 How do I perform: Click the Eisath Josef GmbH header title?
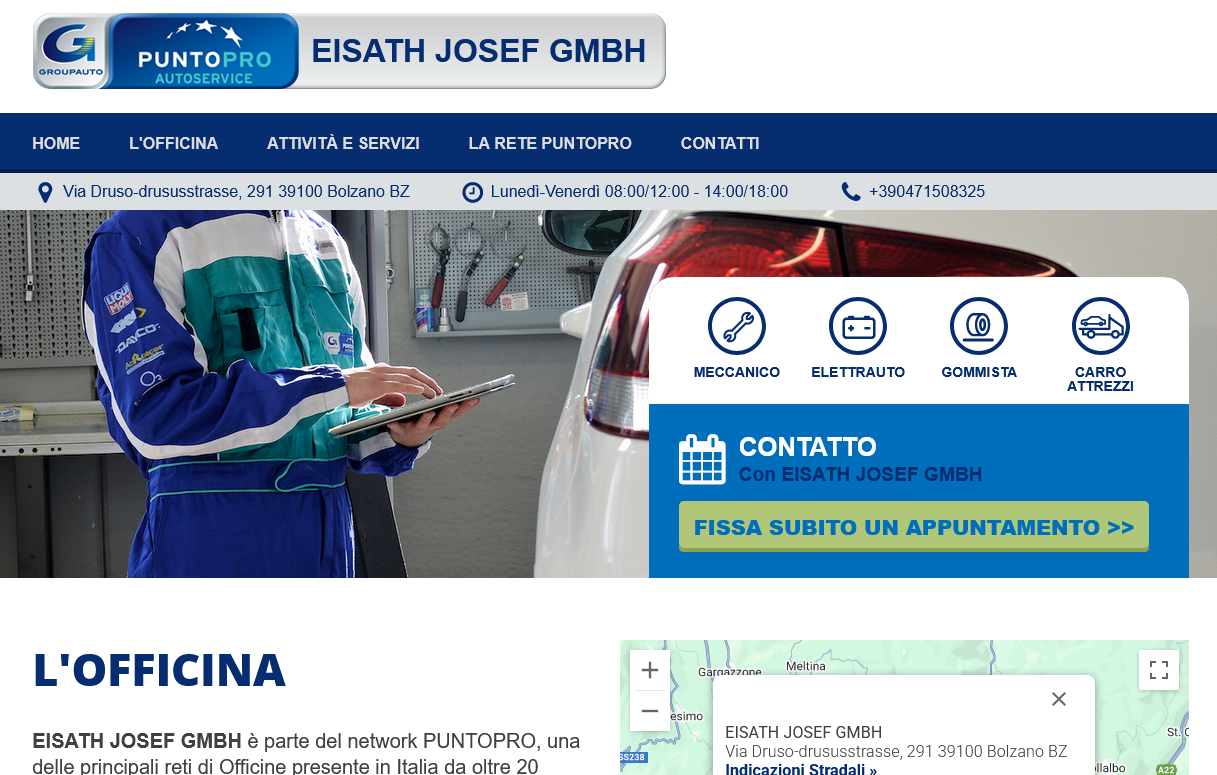(479, 51)
